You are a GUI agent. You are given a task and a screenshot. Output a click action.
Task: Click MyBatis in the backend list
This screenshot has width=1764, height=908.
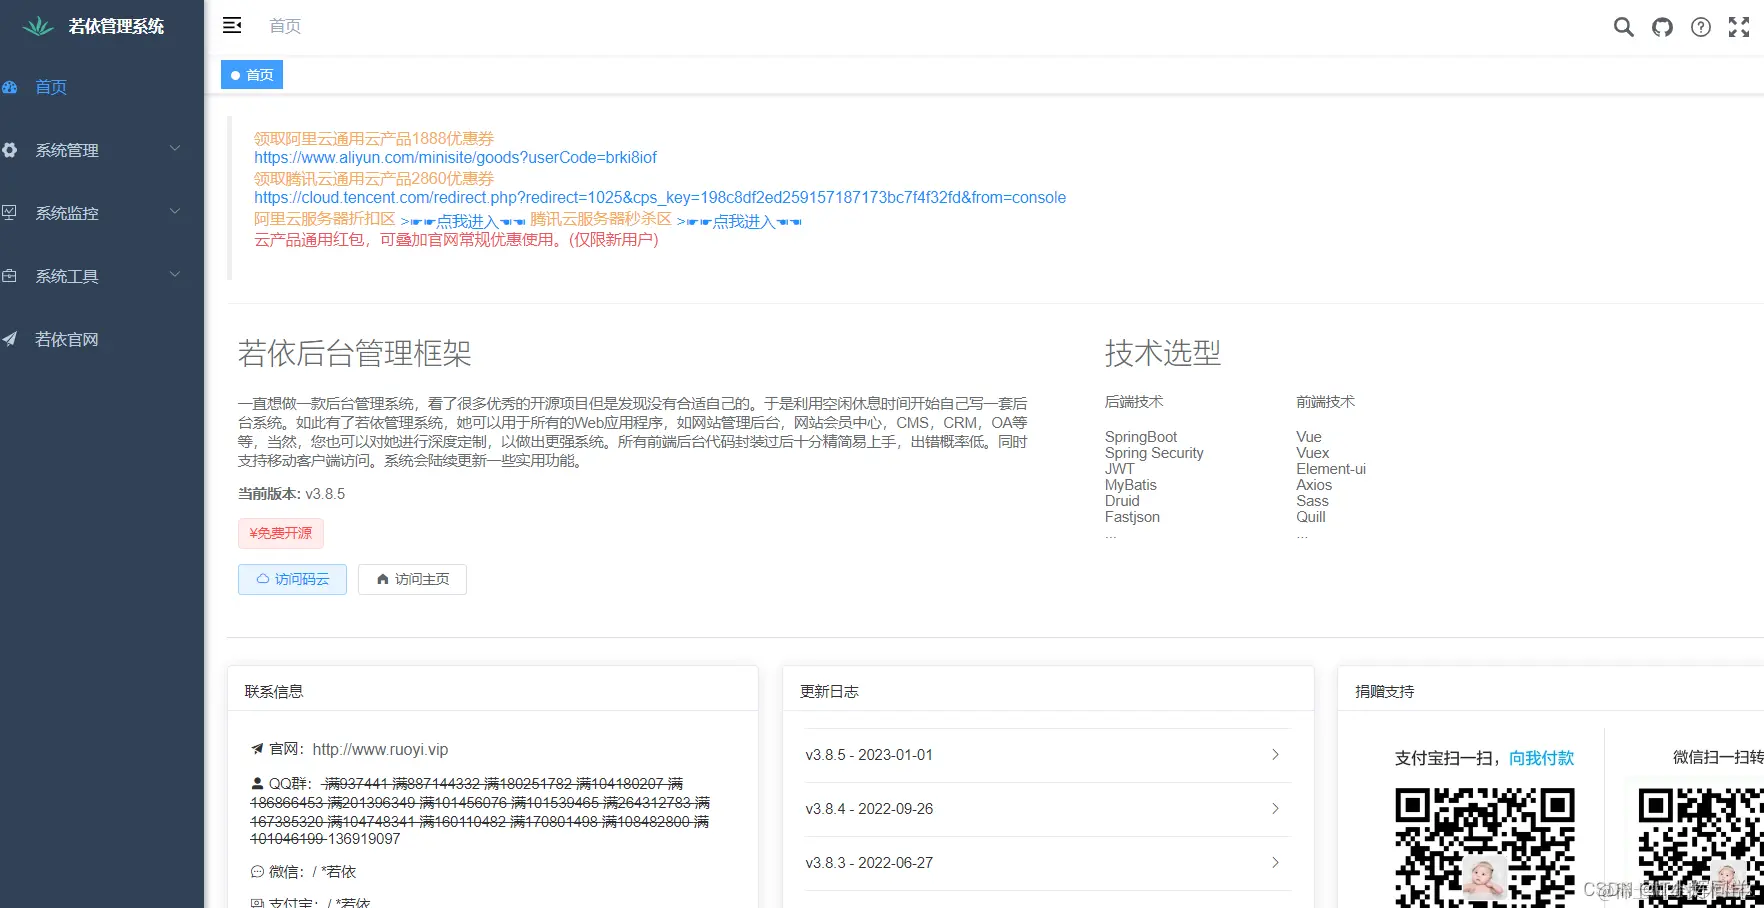1131,485
